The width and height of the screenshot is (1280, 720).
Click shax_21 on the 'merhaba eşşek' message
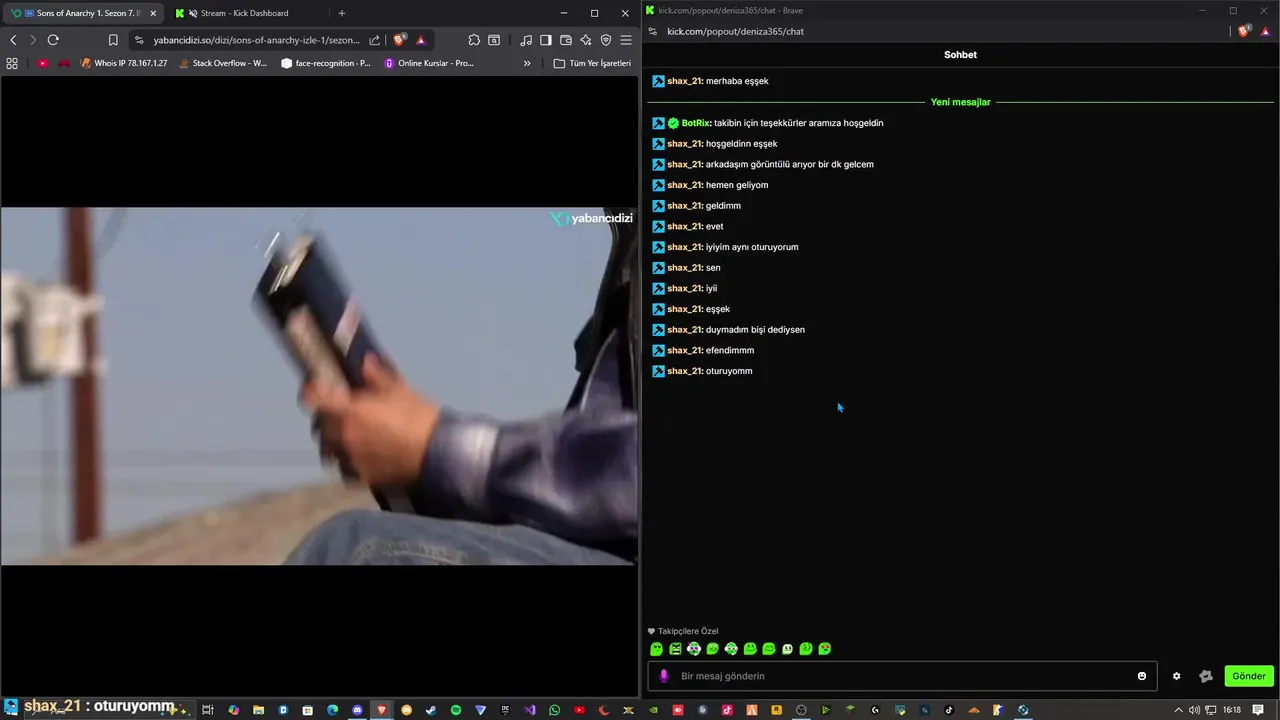(685, 81)
